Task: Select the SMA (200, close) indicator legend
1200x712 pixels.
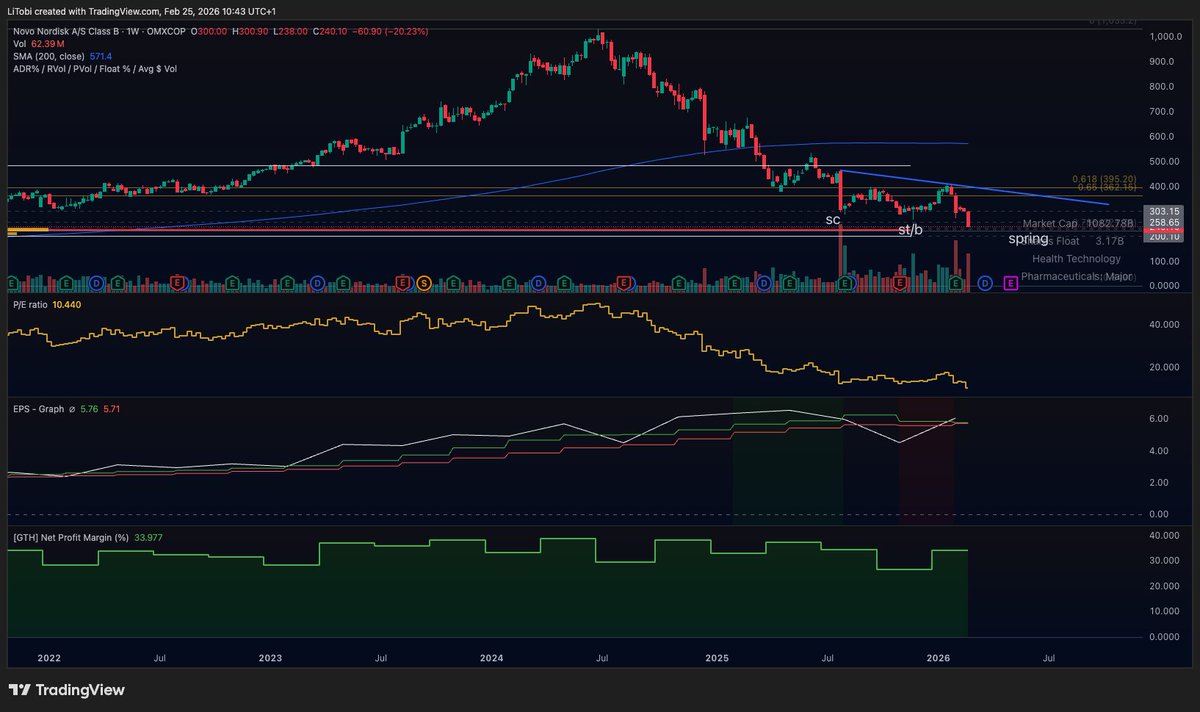Action: click(x=47, y=57)
